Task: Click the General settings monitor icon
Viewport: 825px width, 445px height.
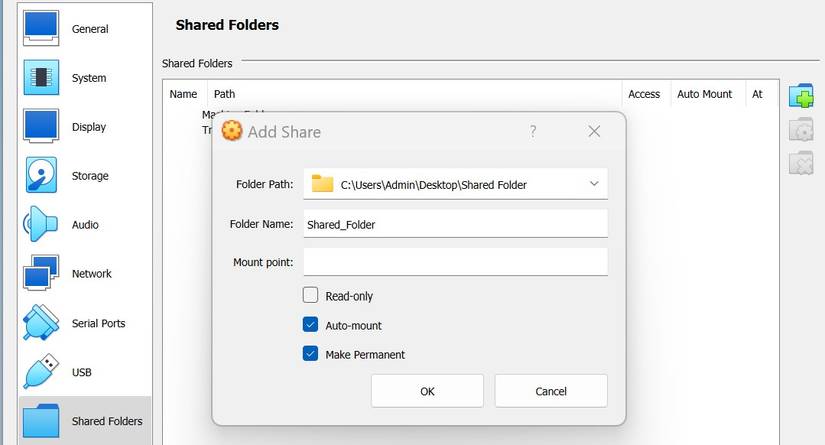Action: [x=41, y=29]
